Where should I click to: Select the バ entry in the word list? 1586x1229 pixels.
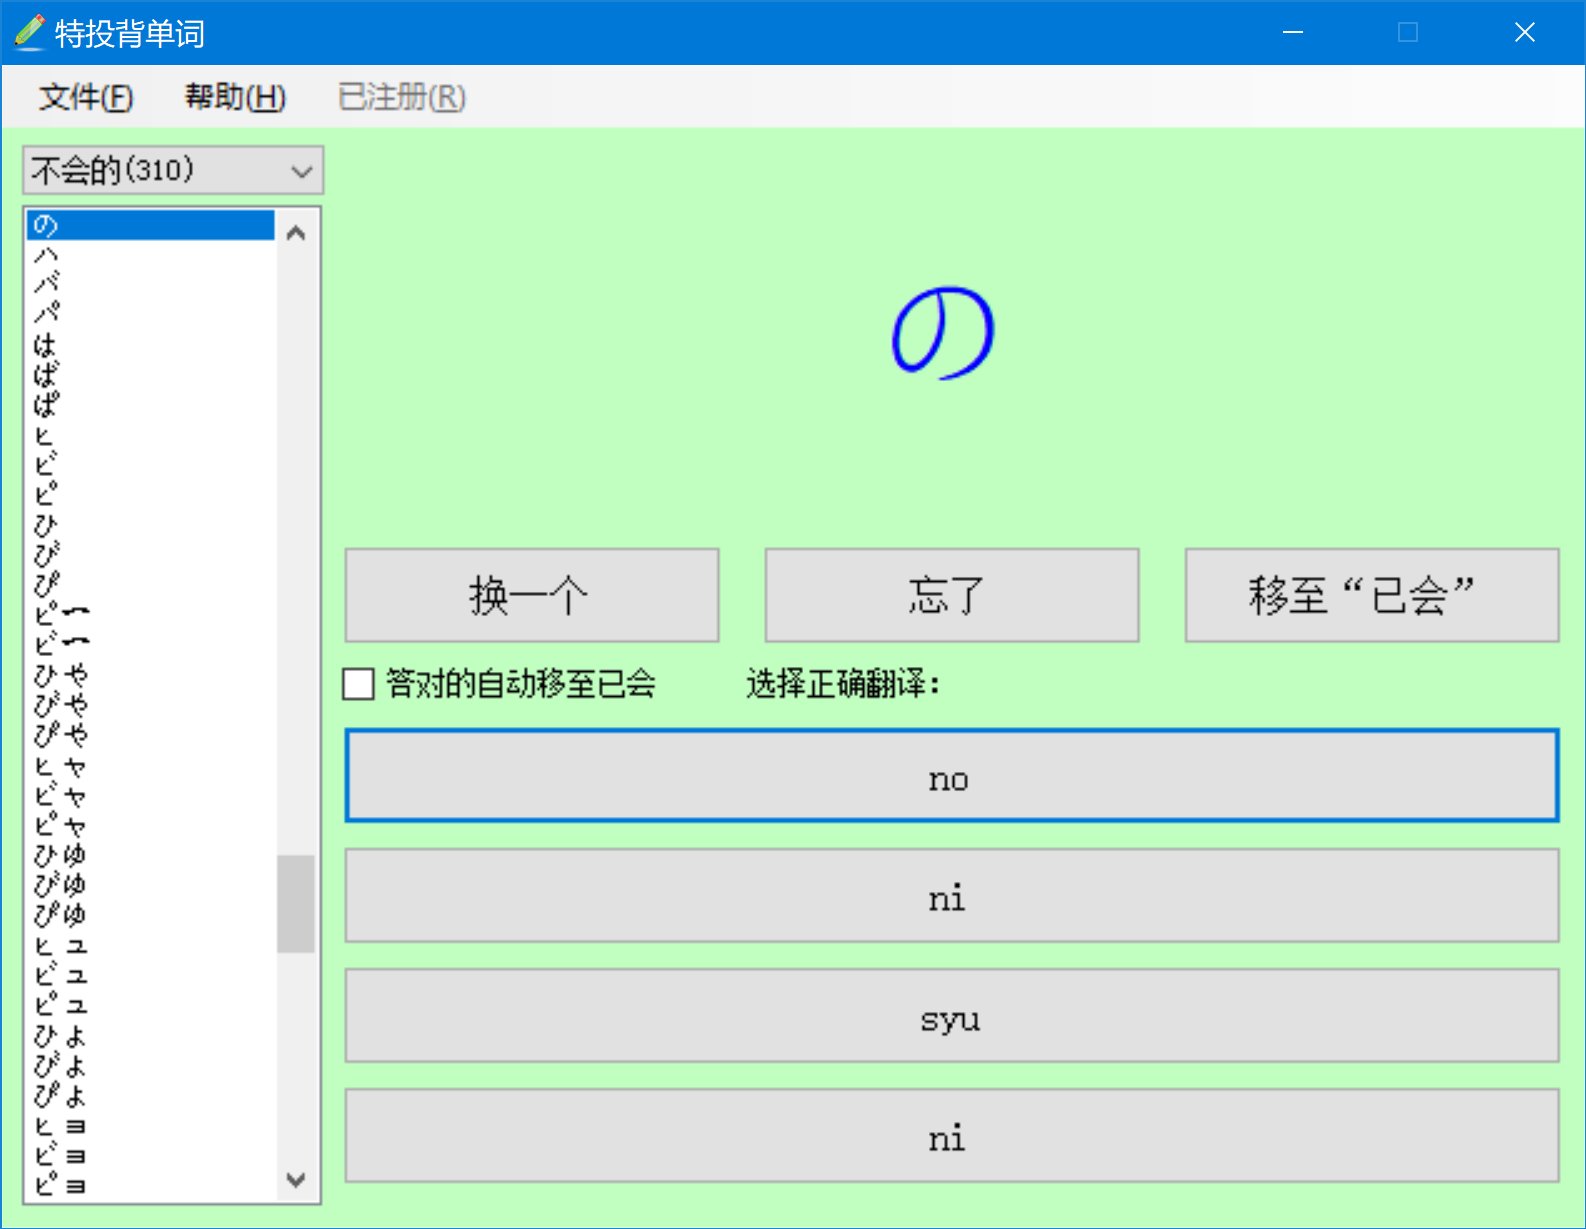tap(150, 285)
